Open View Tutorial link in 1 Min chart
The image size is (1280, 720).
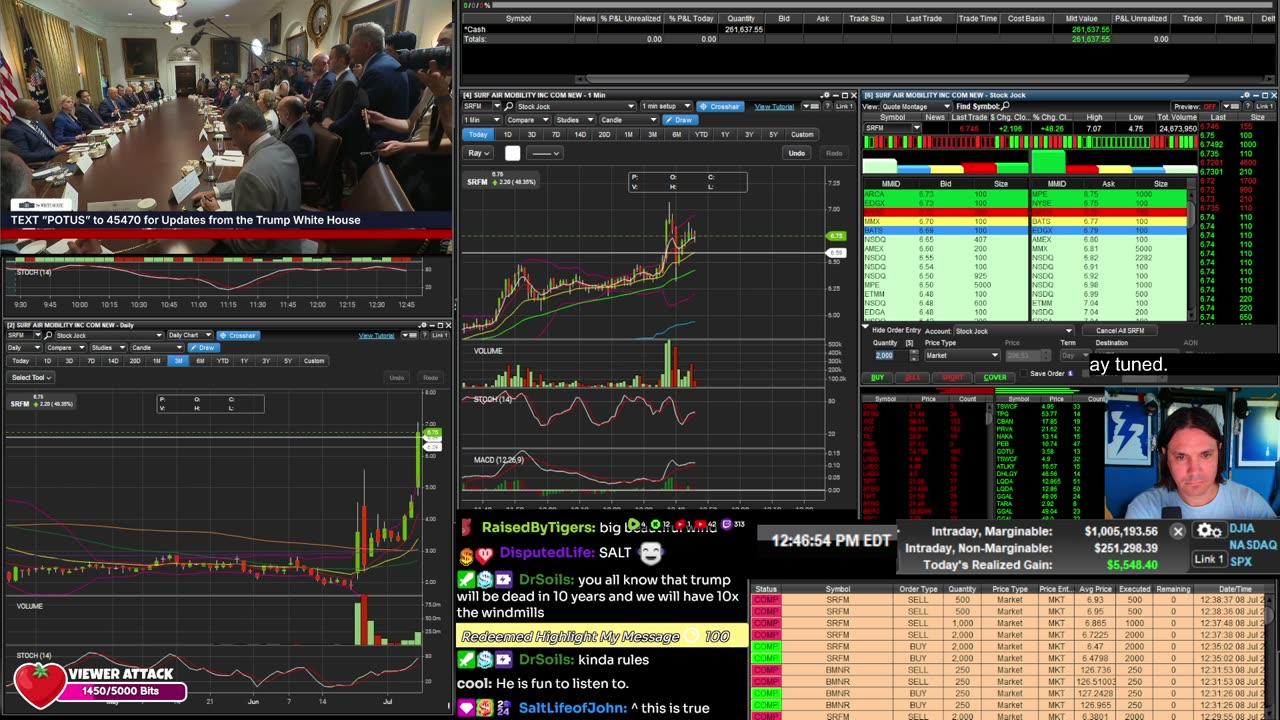click(x=774, y=107)
